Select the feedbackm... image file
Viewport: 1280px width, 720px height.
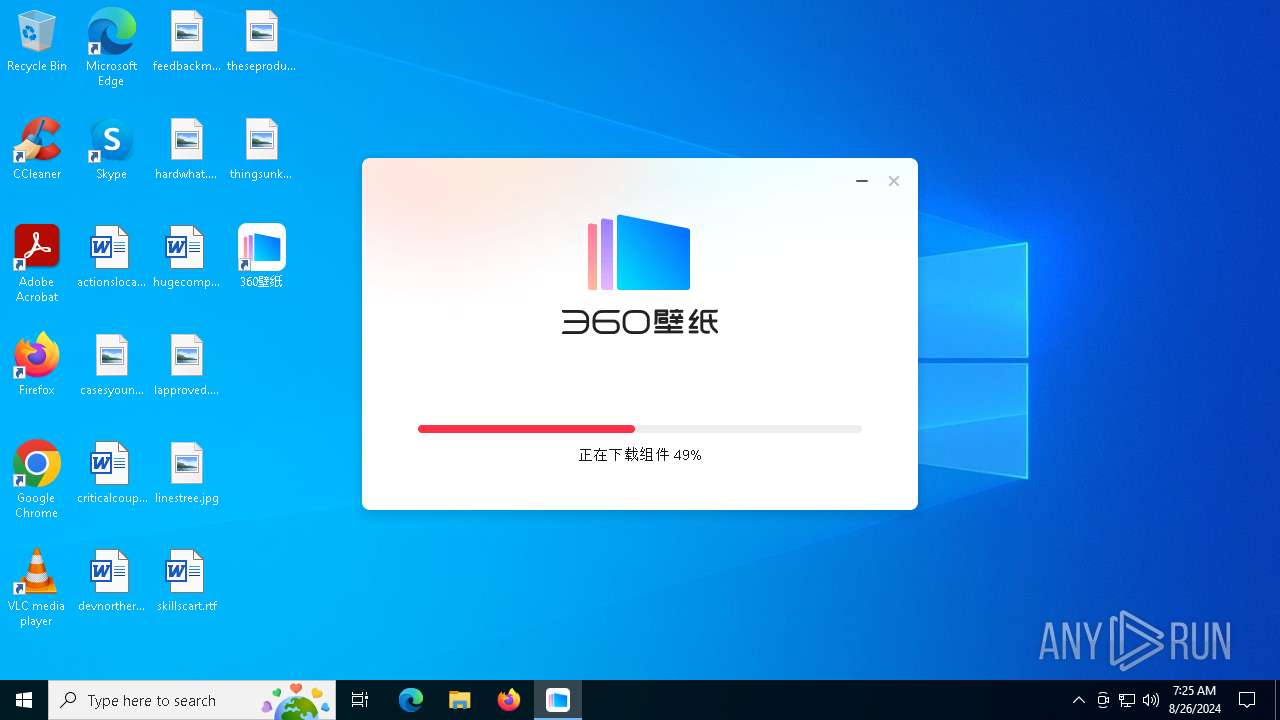click(x=186, y=41)
